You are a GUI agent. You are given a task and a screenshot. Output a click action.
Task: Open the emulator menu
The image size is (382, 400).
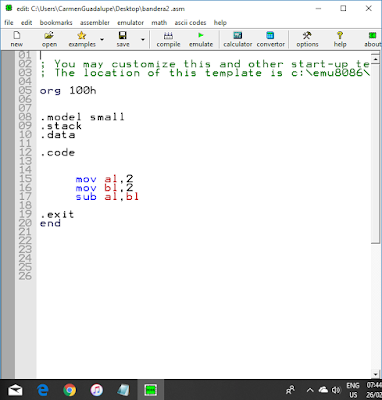(x=130, y=23)
